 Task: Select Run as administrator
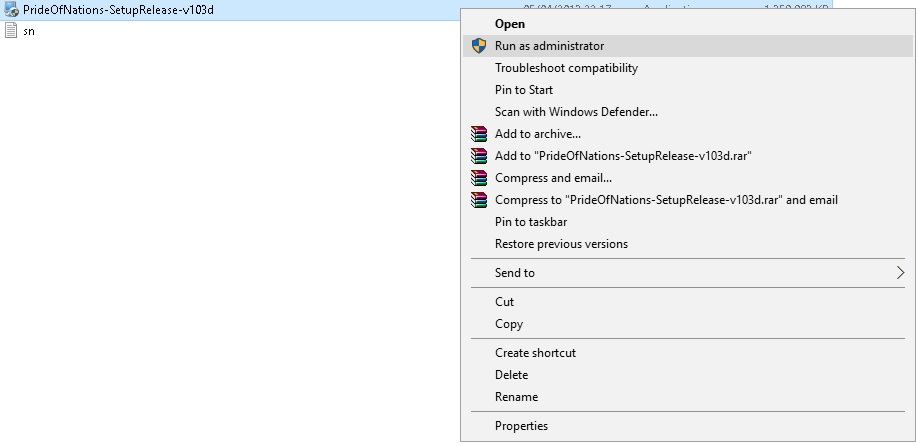click(549, 46)
